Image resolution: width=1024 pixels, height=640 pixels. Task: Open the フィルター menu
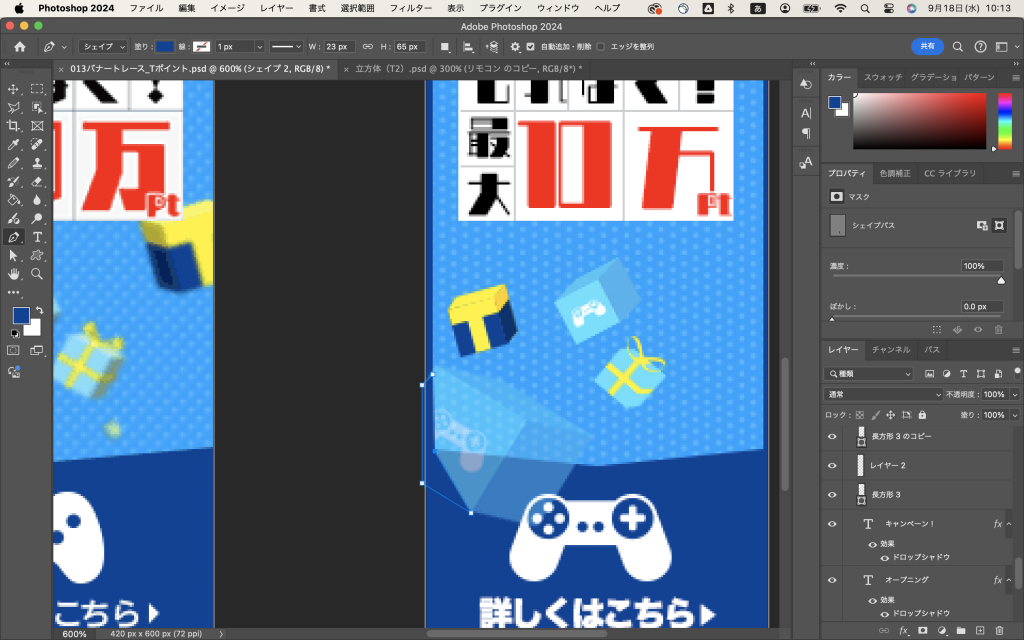click(x=410, y=8)
